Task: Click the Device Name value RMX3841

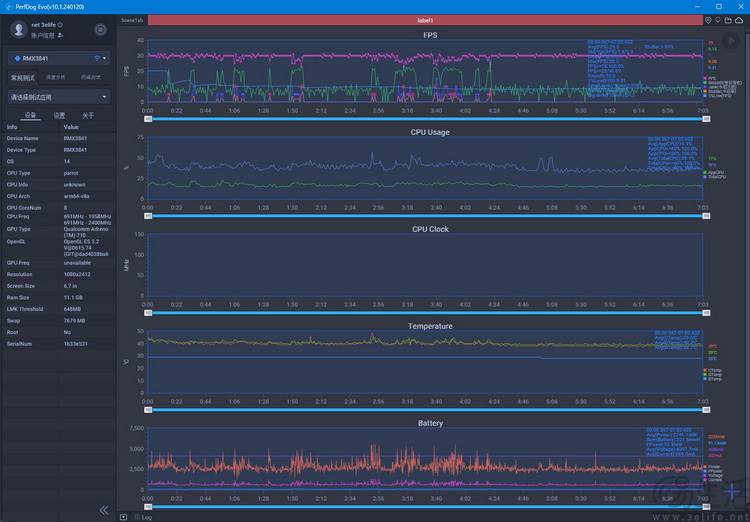Action: point(75,138)
